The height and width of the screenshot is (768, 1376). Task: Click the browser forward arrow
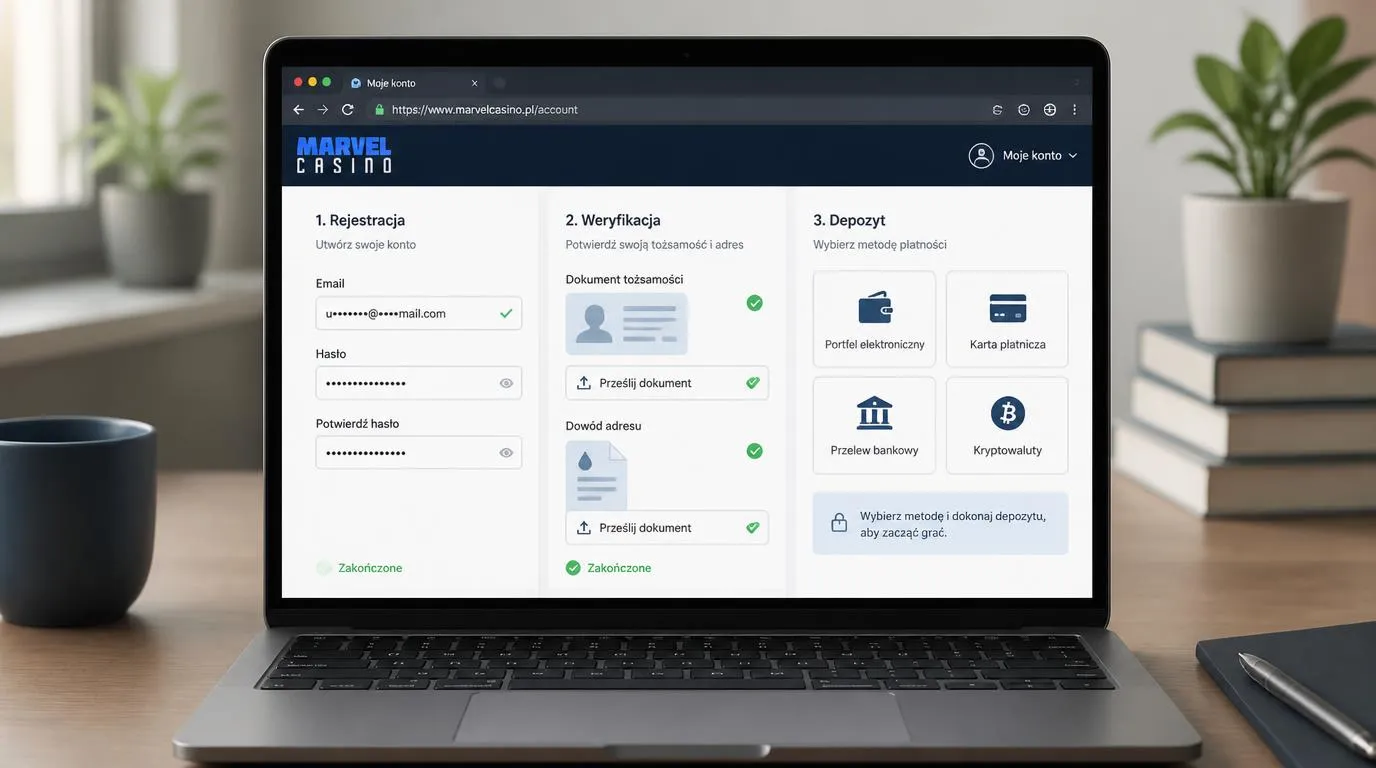coord(322,110)
